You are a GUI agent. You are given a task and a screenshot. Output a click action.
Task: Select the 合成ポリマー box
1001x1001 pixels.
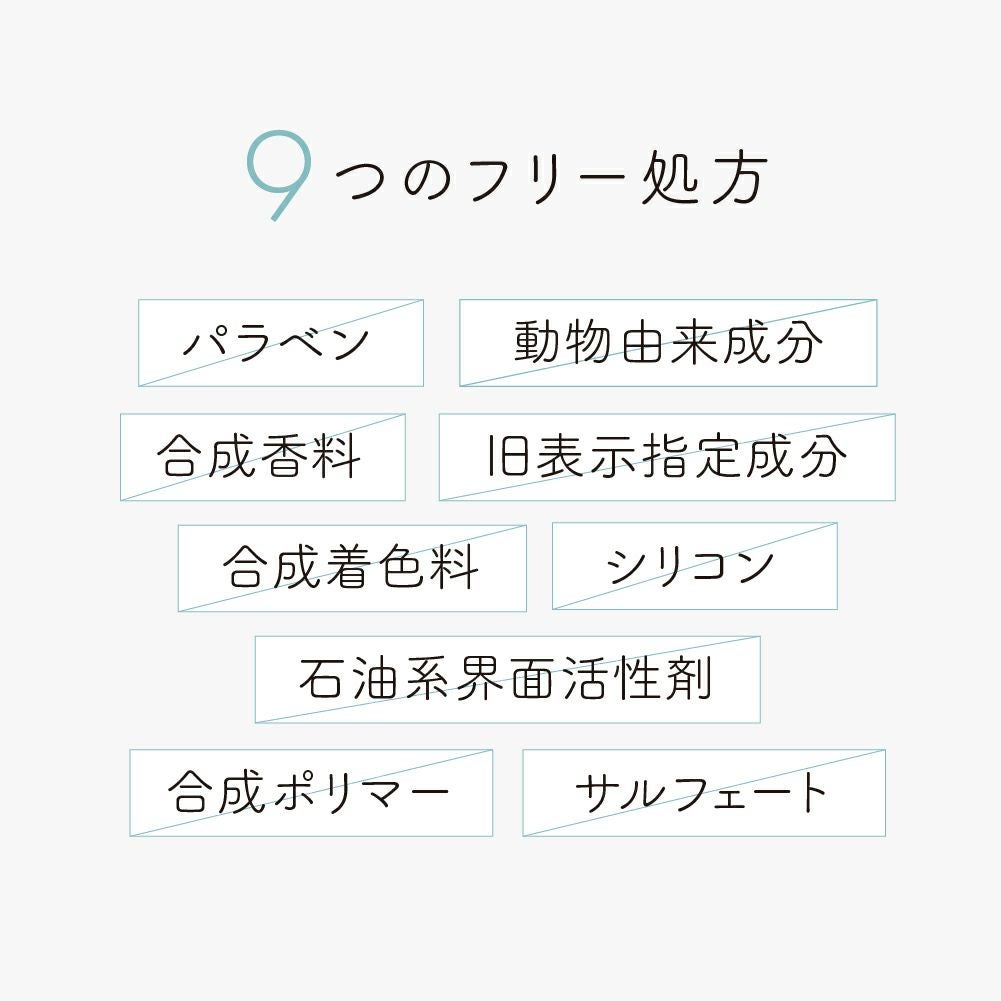[x=310, y=793]
